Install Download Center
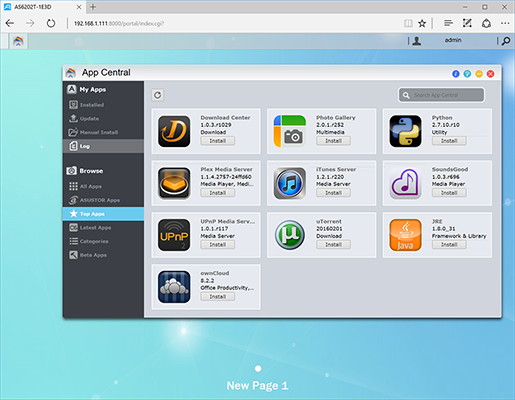515x400 pixels. pyautogui.click(x=218, y=141)
